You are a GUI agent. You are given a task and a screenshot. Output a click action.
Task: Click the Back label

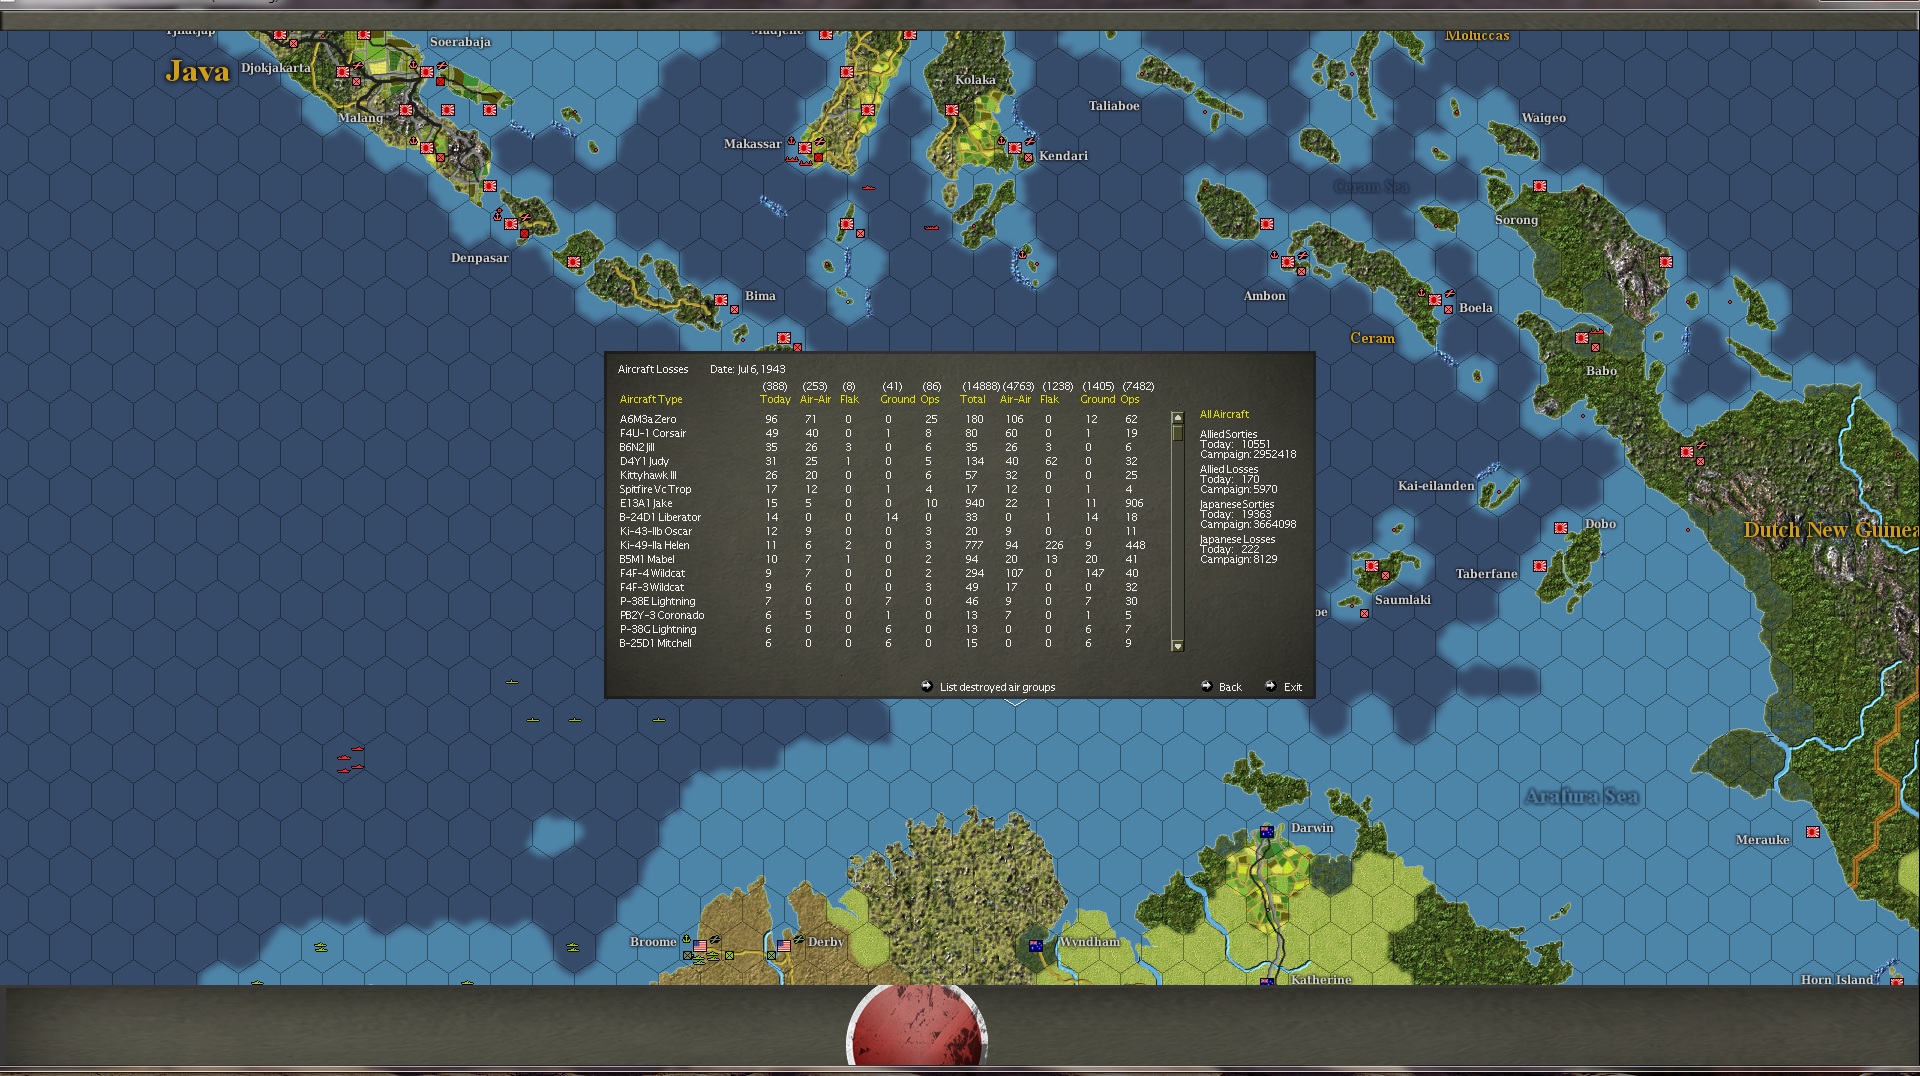click(x=1230, y=687)
